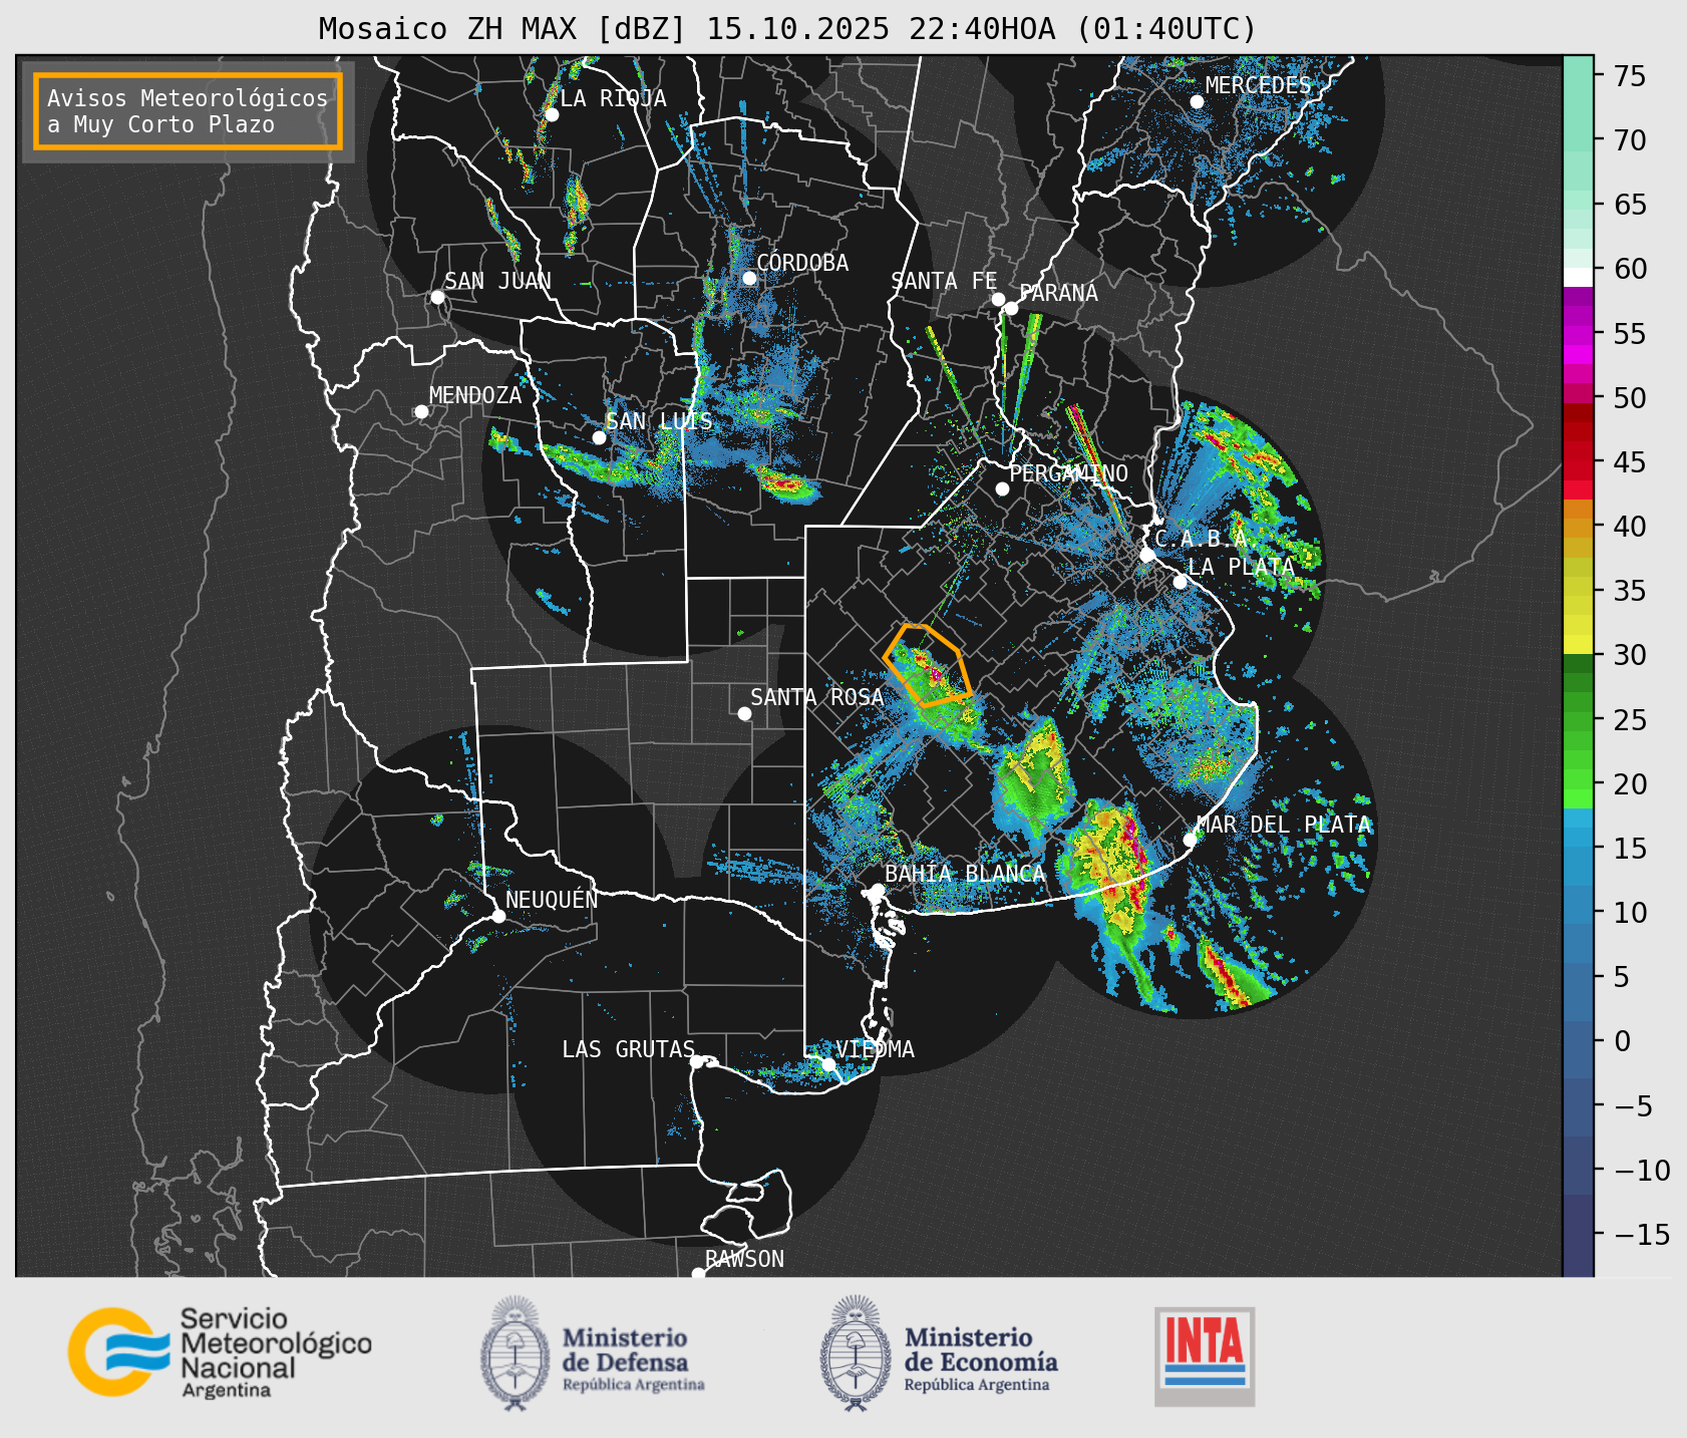Click the Santa Fe city marker dot
The image size is (1687, 1438).
pyautogui.click(x=998, y=299)
